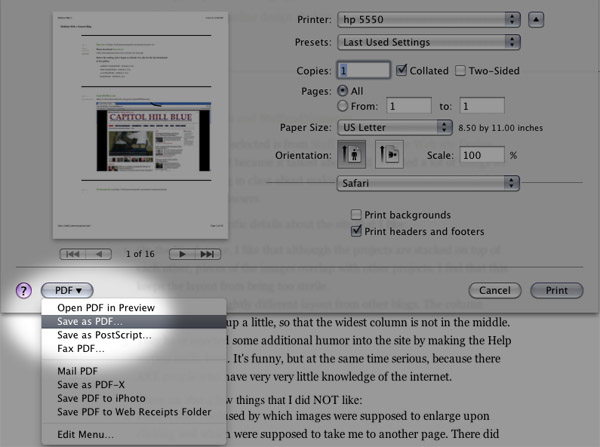Viewport: 600px width, 447px height.
Task: Open Paper Size dropdown US Letter
Action: pos(395,127)
